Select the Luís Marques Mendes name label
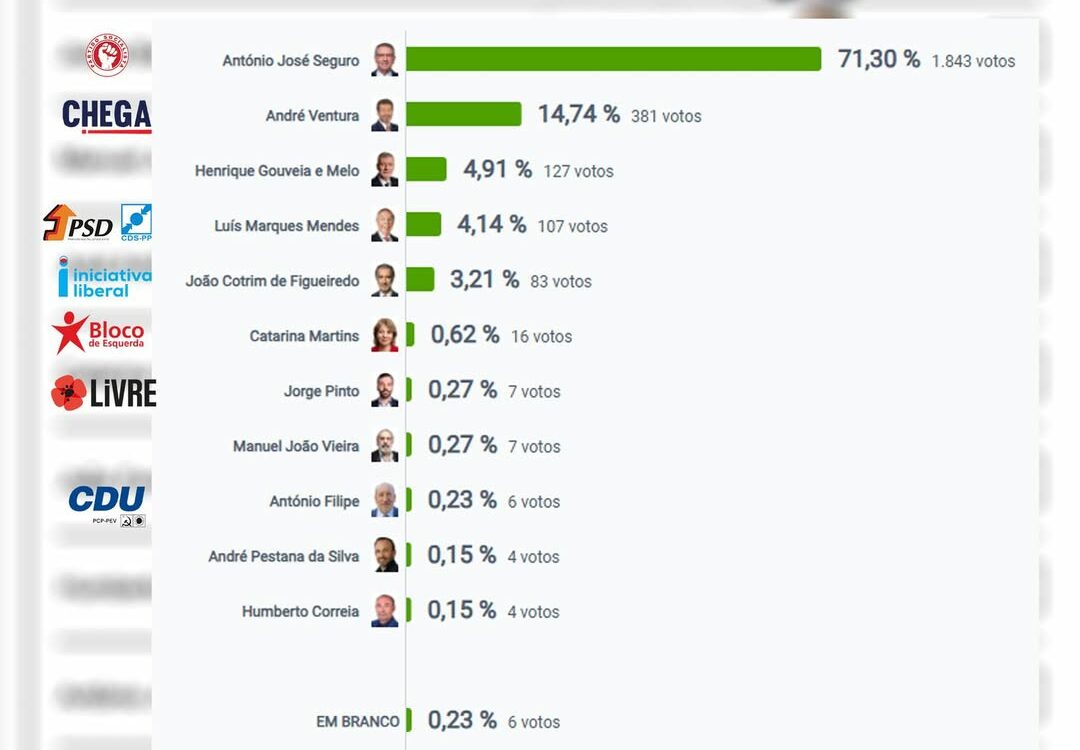This screenshot has height=750, width=1080. (286, 226)
